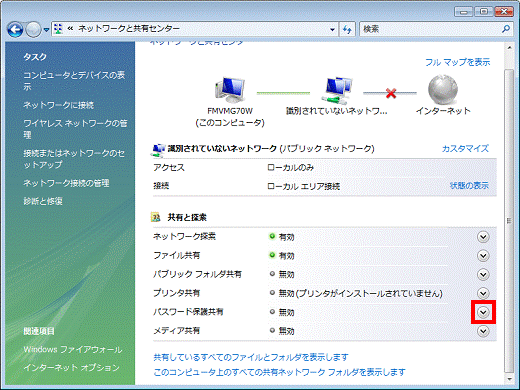Screen dimensions: 520x390
Task: Open ネットワーク接続の管理 task
Action: pyautogui.click(x=66, y=183)
